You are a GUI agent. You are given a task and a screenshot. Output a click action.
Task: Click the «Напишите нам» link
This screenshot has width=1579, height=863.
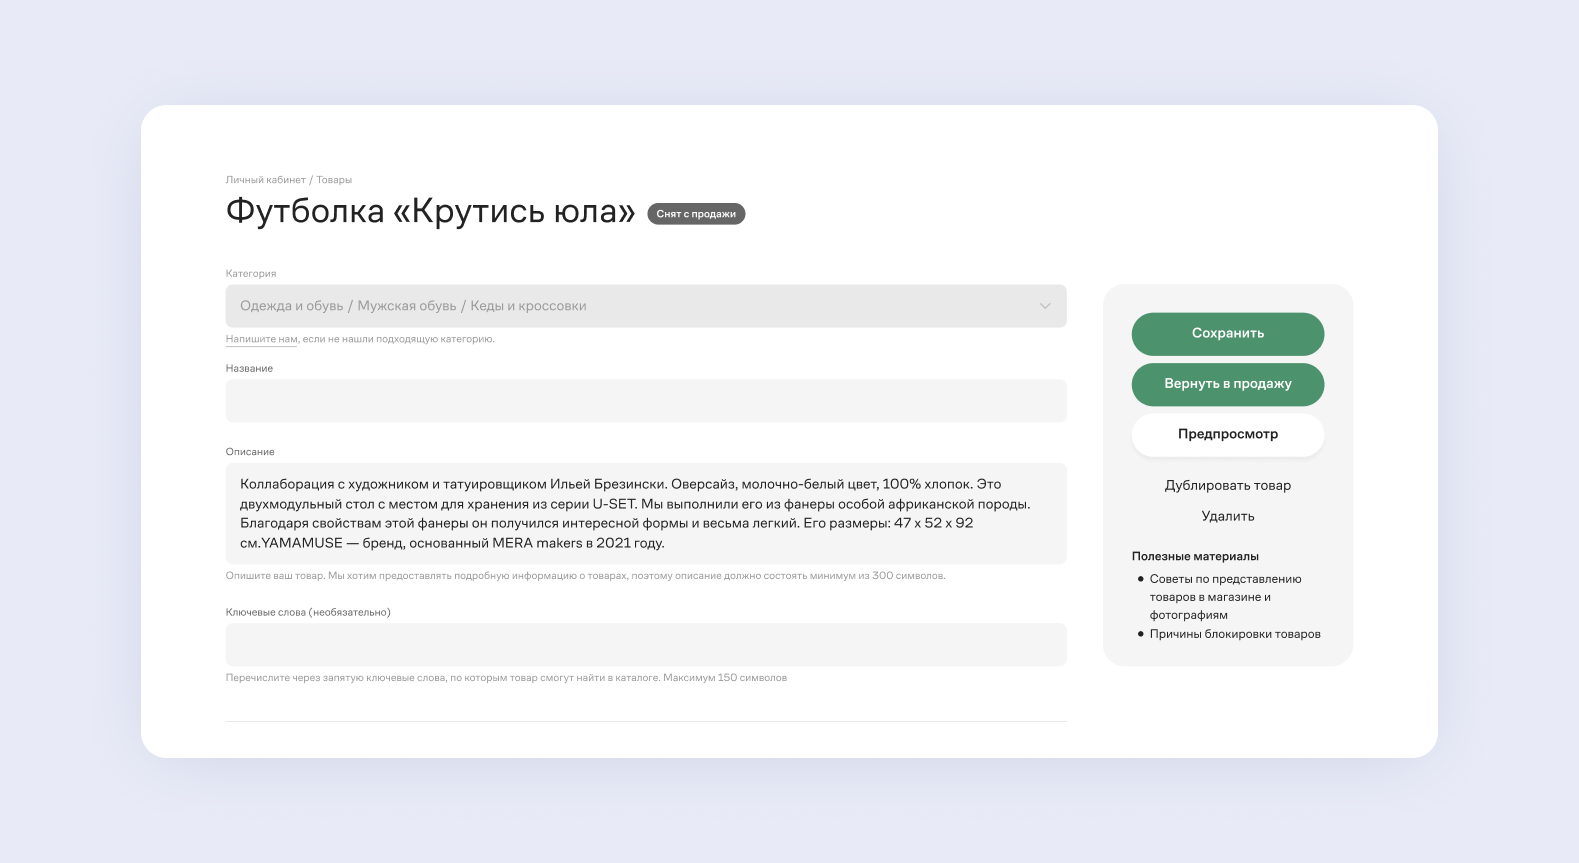pyautogui.click(x=261, y=339)
